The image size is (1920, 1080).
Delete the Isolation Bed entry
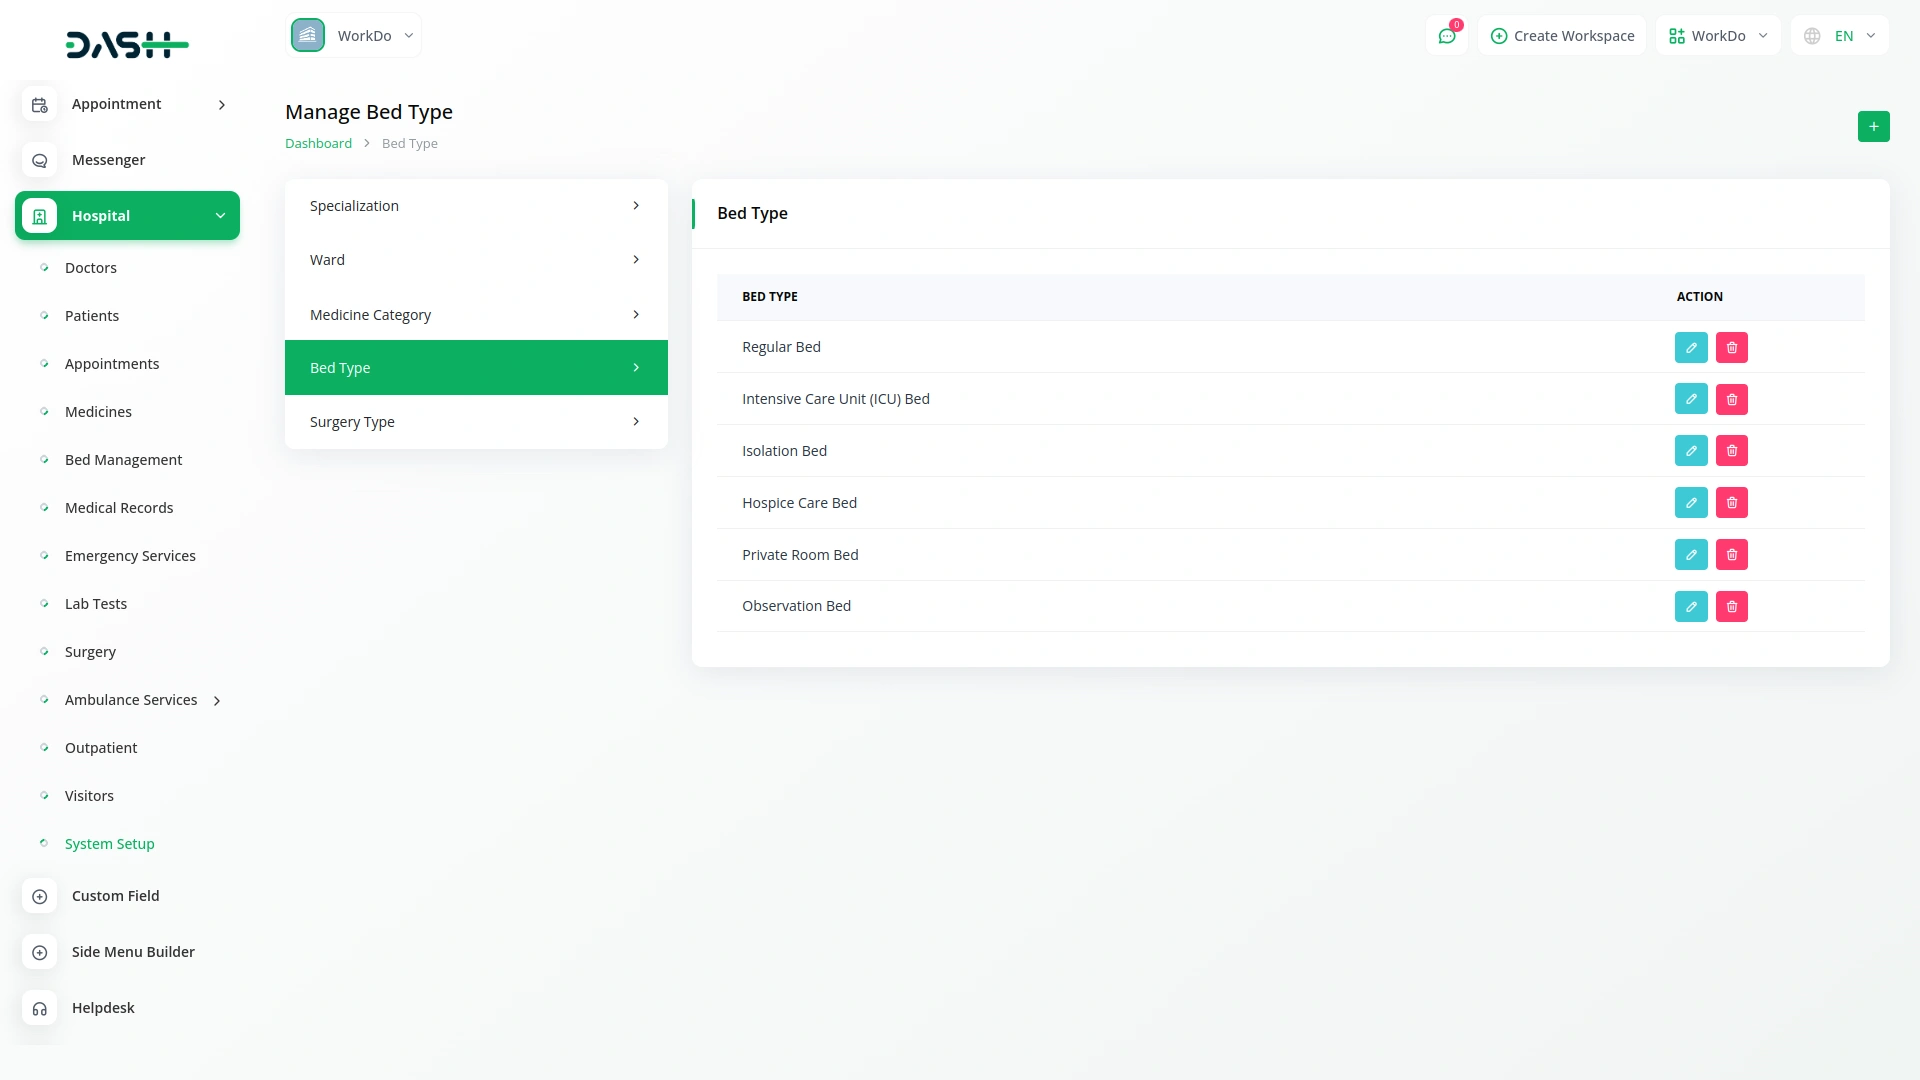coord(1732,451)
